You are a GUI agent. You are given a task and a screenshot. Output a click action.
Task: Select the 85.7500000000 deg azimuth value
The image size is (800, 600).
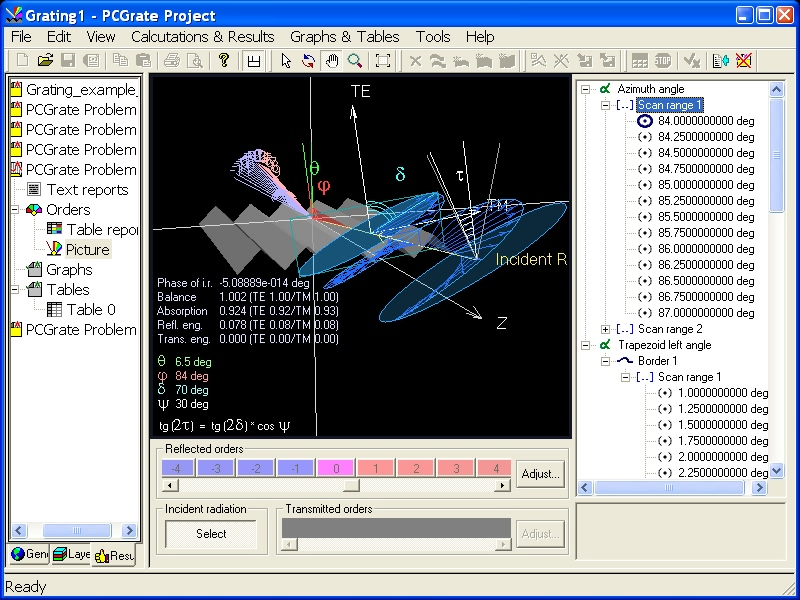click(706, 233)
